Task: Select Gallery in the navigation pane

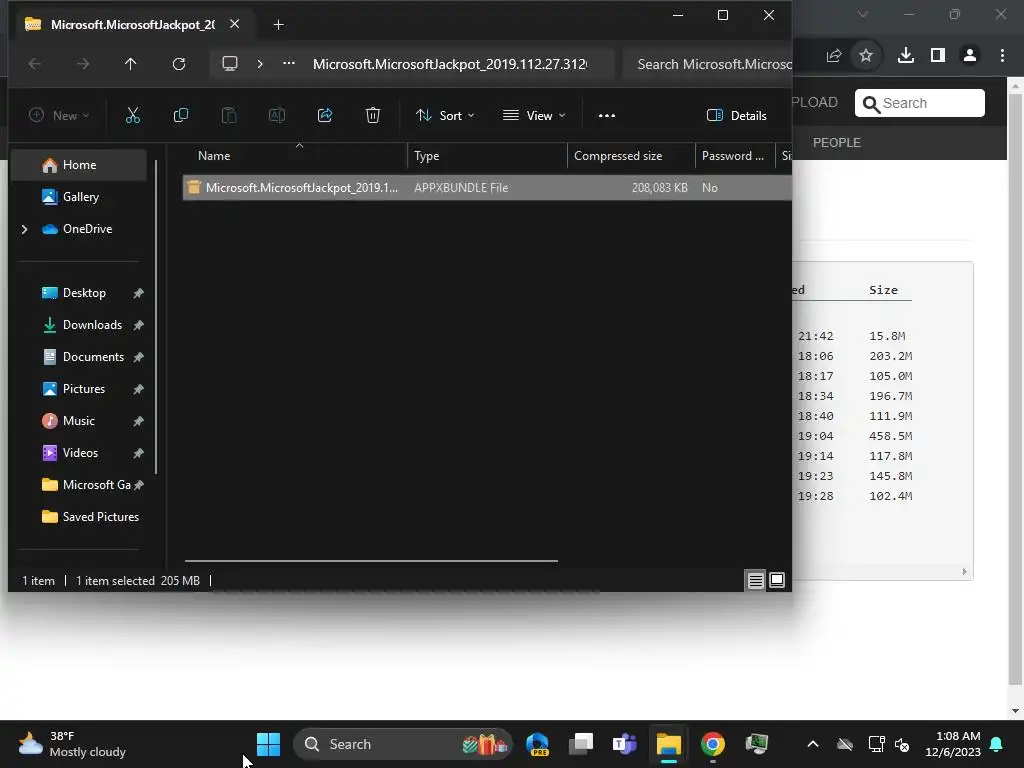Action: (79, 197)
